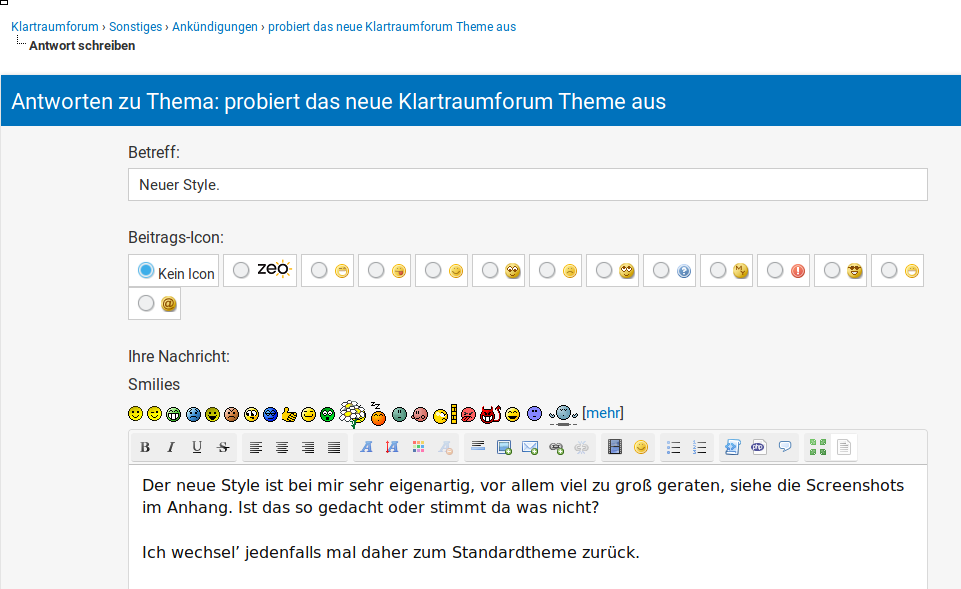Viewport: 961px width, 589px height.
Task: Toggle bold formatting in editor toolbar
Action: [x=145, y=447]
